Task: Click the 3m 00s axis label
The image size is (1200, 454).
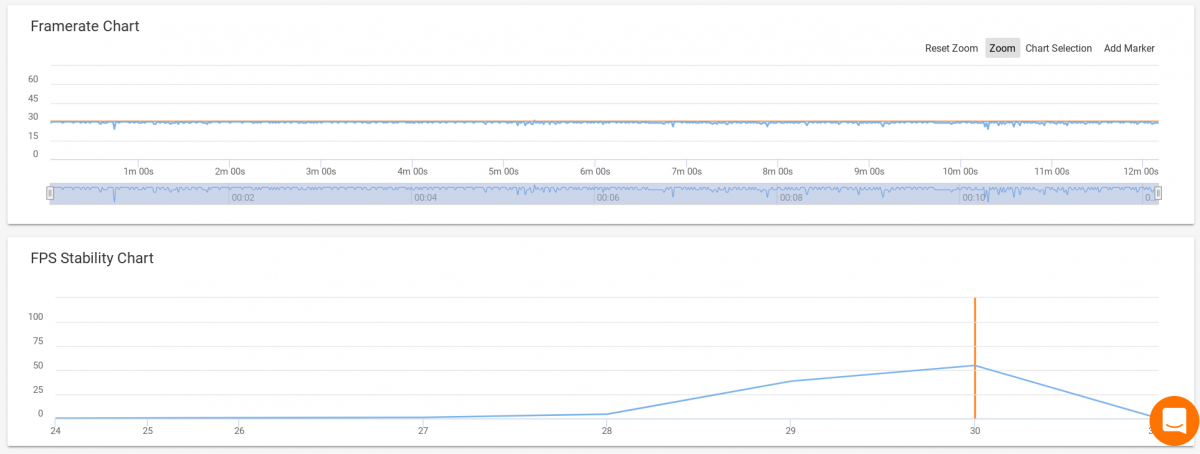Action: tap(321, 171)
